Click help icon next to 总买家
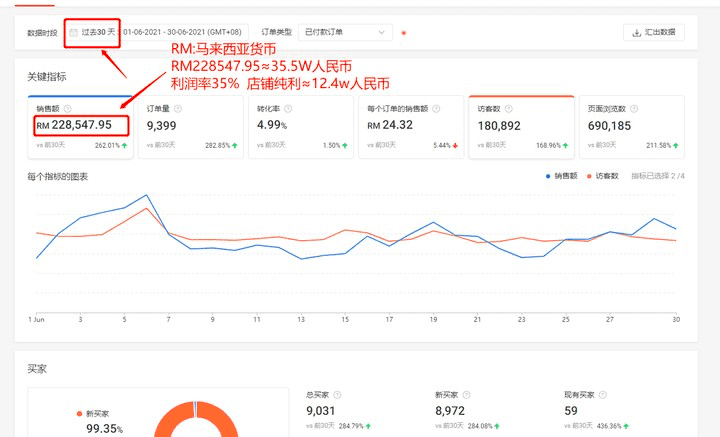This screenshot has width=720, height=437. (336, 394)
